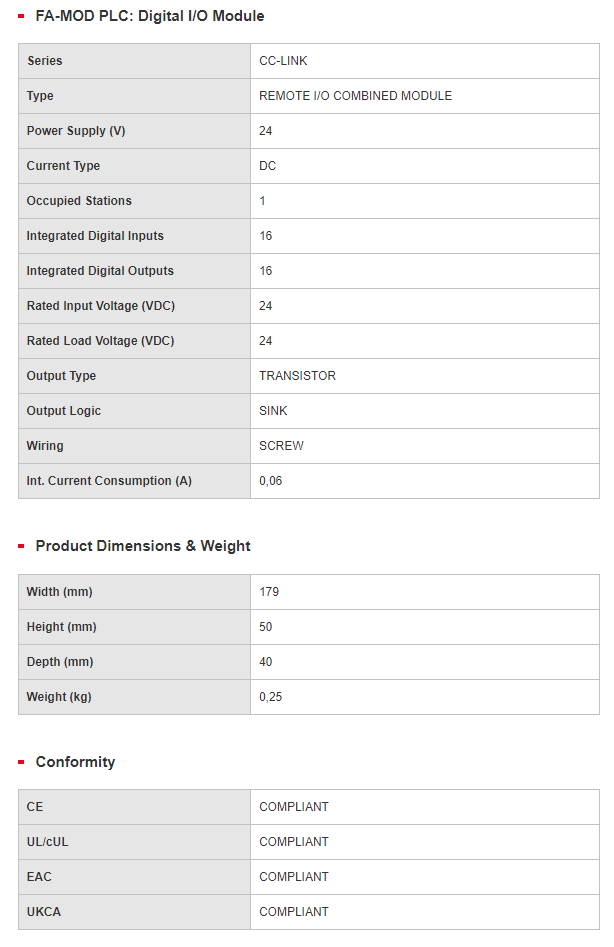This screenshot has width=614, height=947.
Task: Click the SCREW wiring value
Action: [x=281, y=446]
